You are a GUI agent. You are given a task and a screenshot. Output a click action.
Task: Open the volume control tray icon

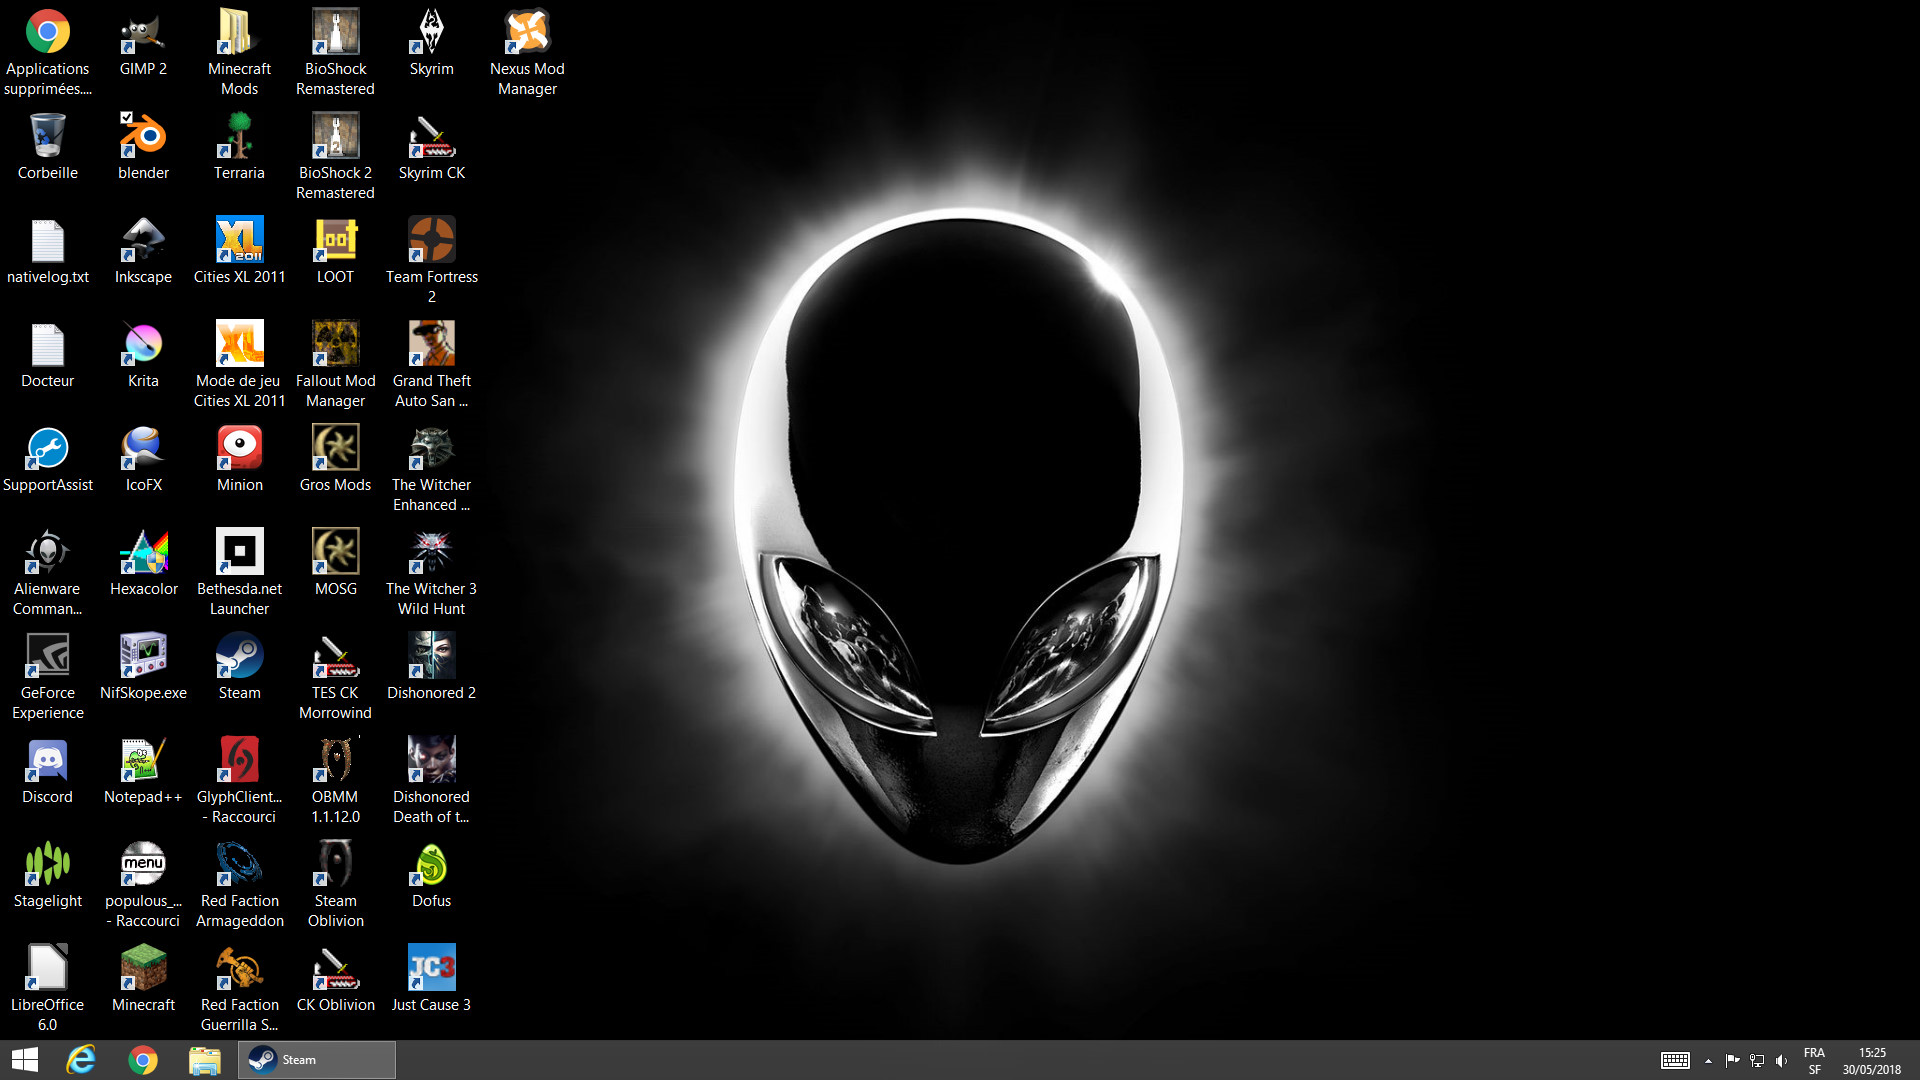pos(1781,1061)
